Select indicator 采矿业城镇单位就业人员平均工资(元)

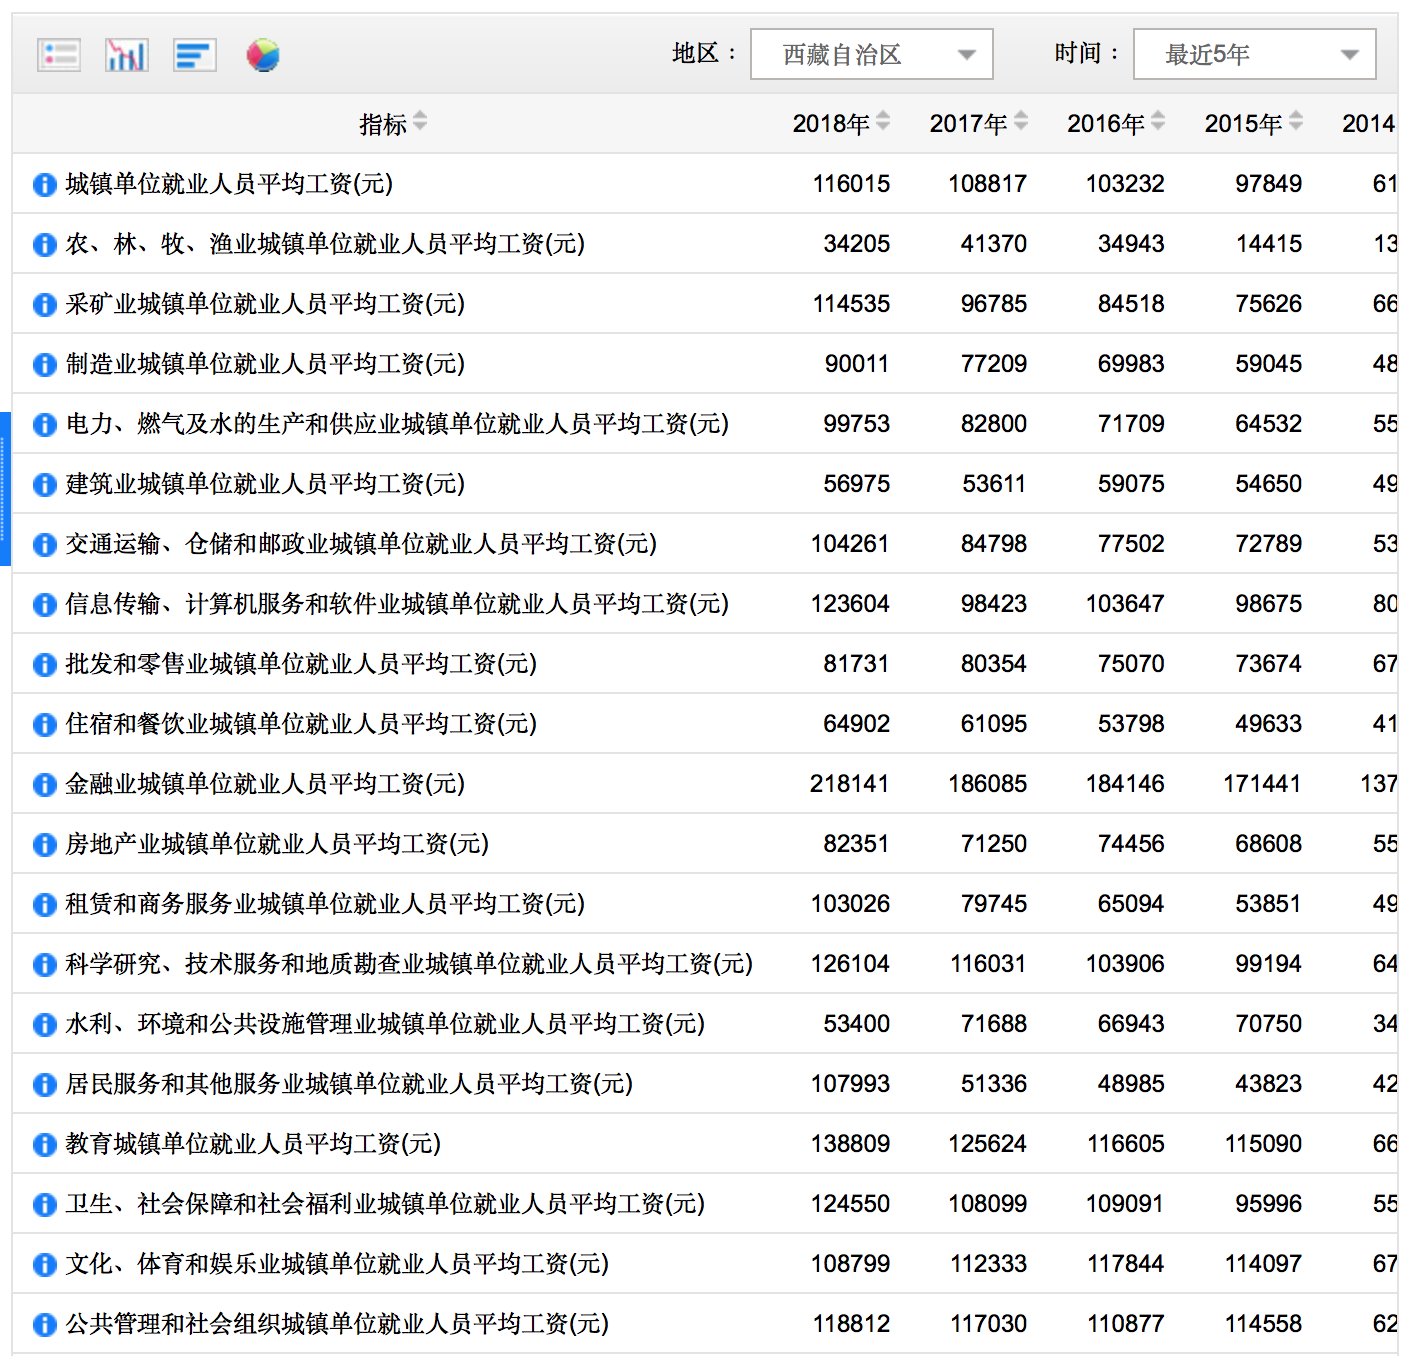[265, 303]
